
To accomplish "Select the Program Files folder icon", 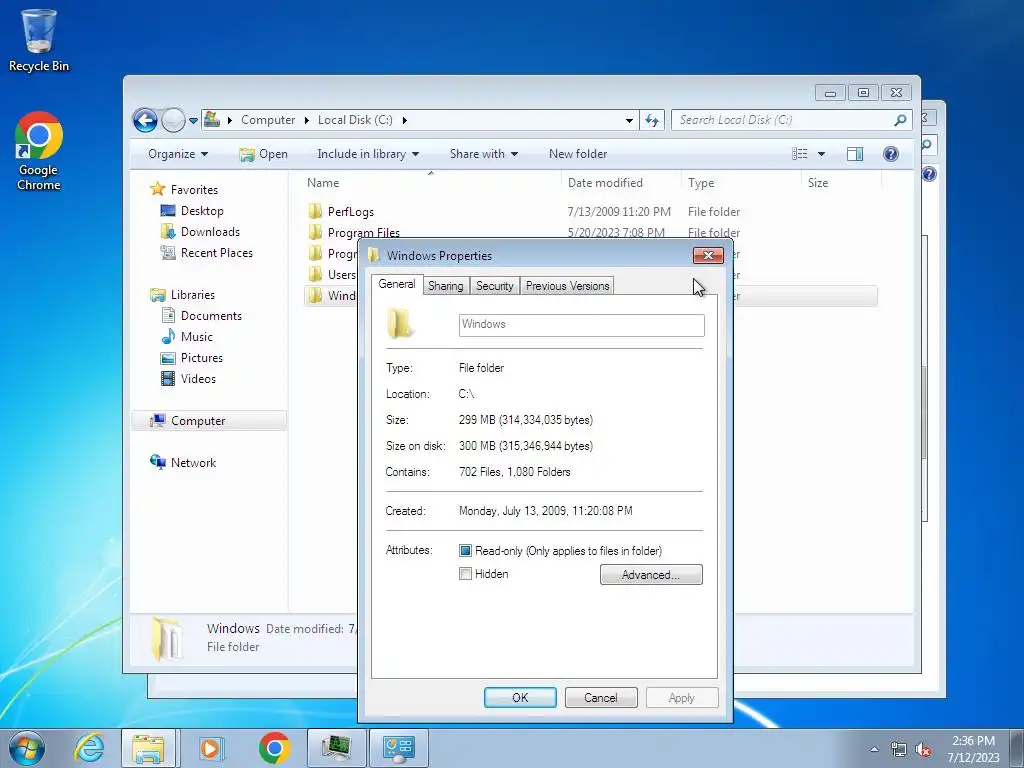I will tap(315, 232).
